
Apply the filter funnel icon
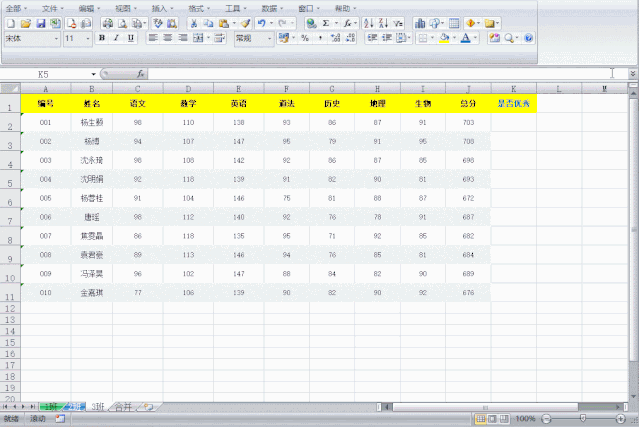(x=398, y=24)
